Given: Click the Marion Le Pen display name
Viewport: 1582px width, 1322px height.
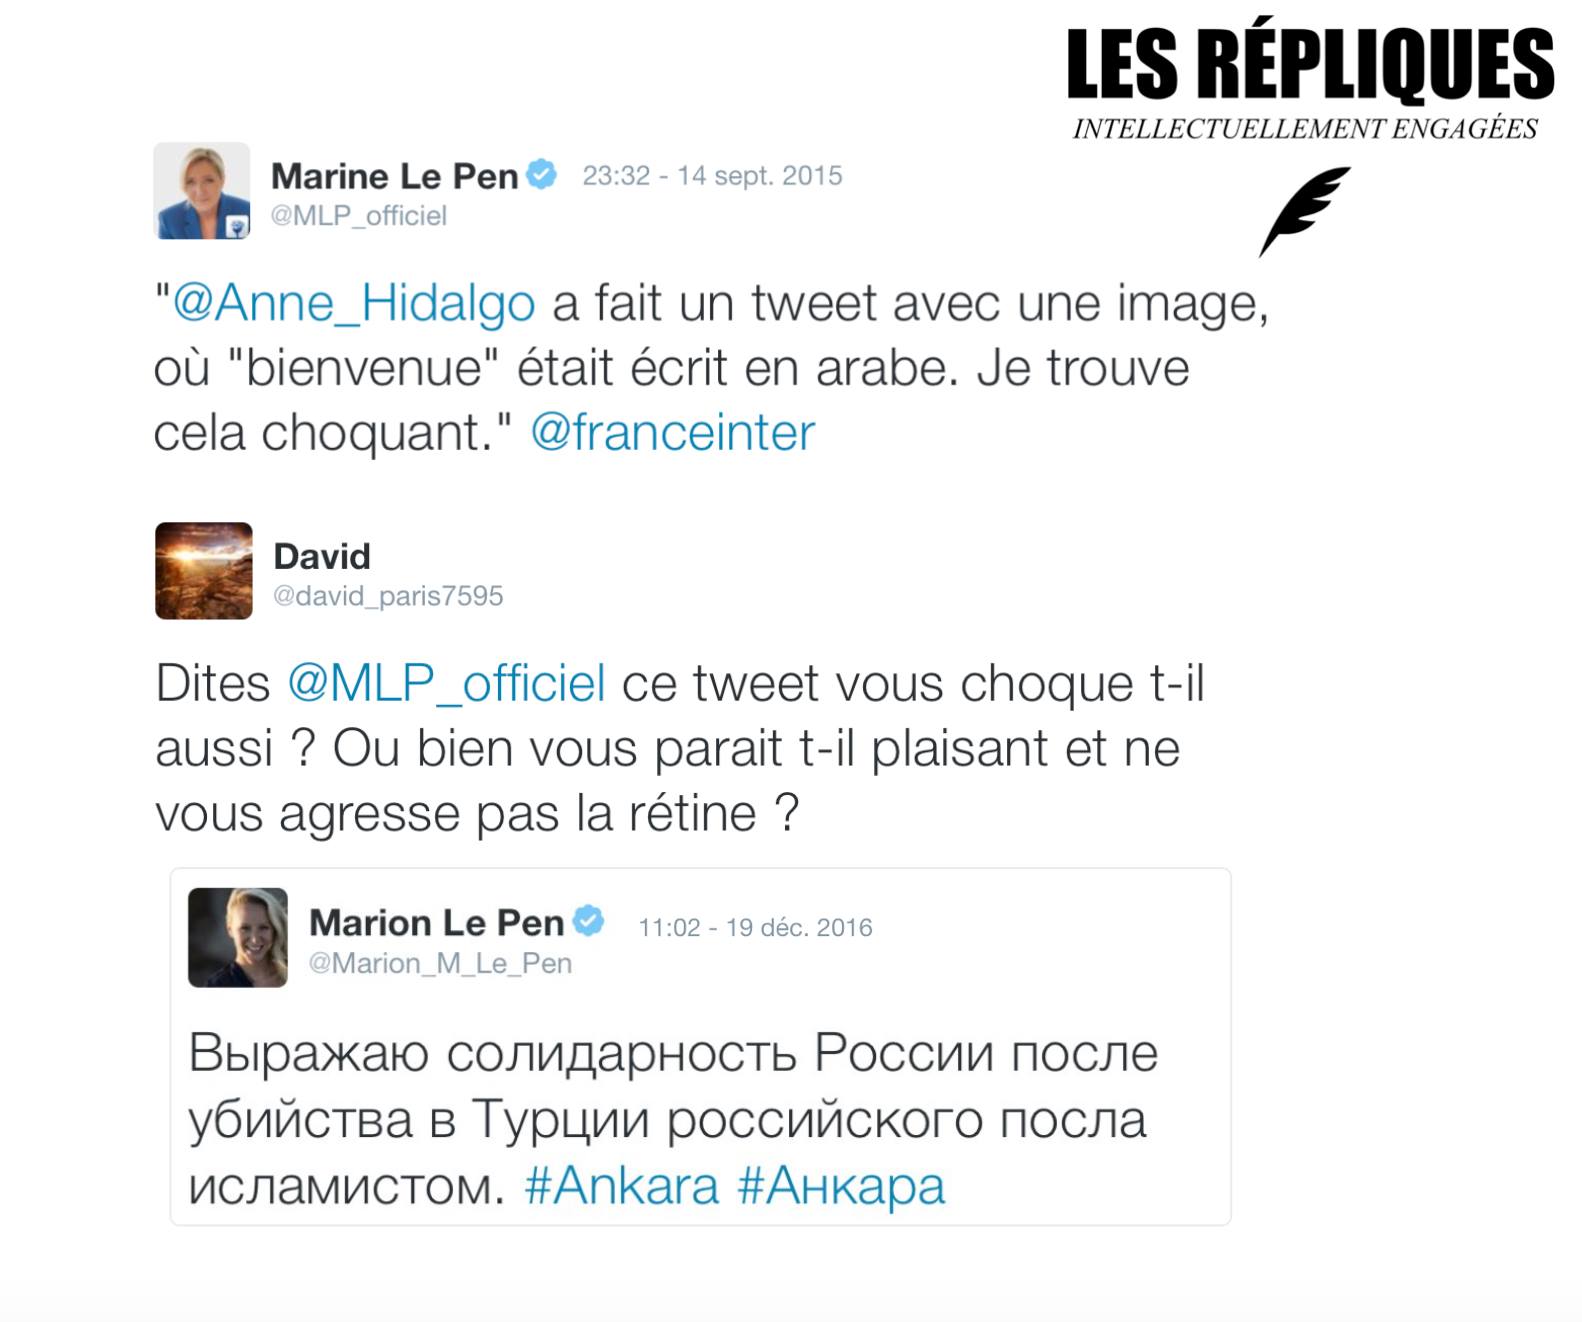Looking at the screenshot, I should pyautogui.click(x=437, y=922).
